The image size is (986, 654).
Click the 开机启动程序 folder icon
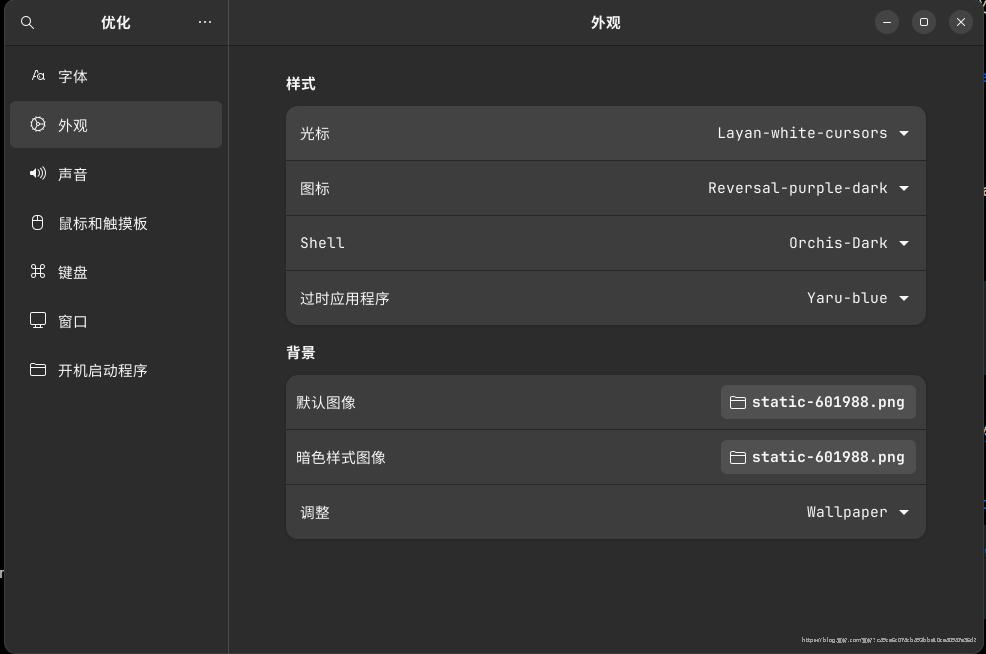pos(38,369)
